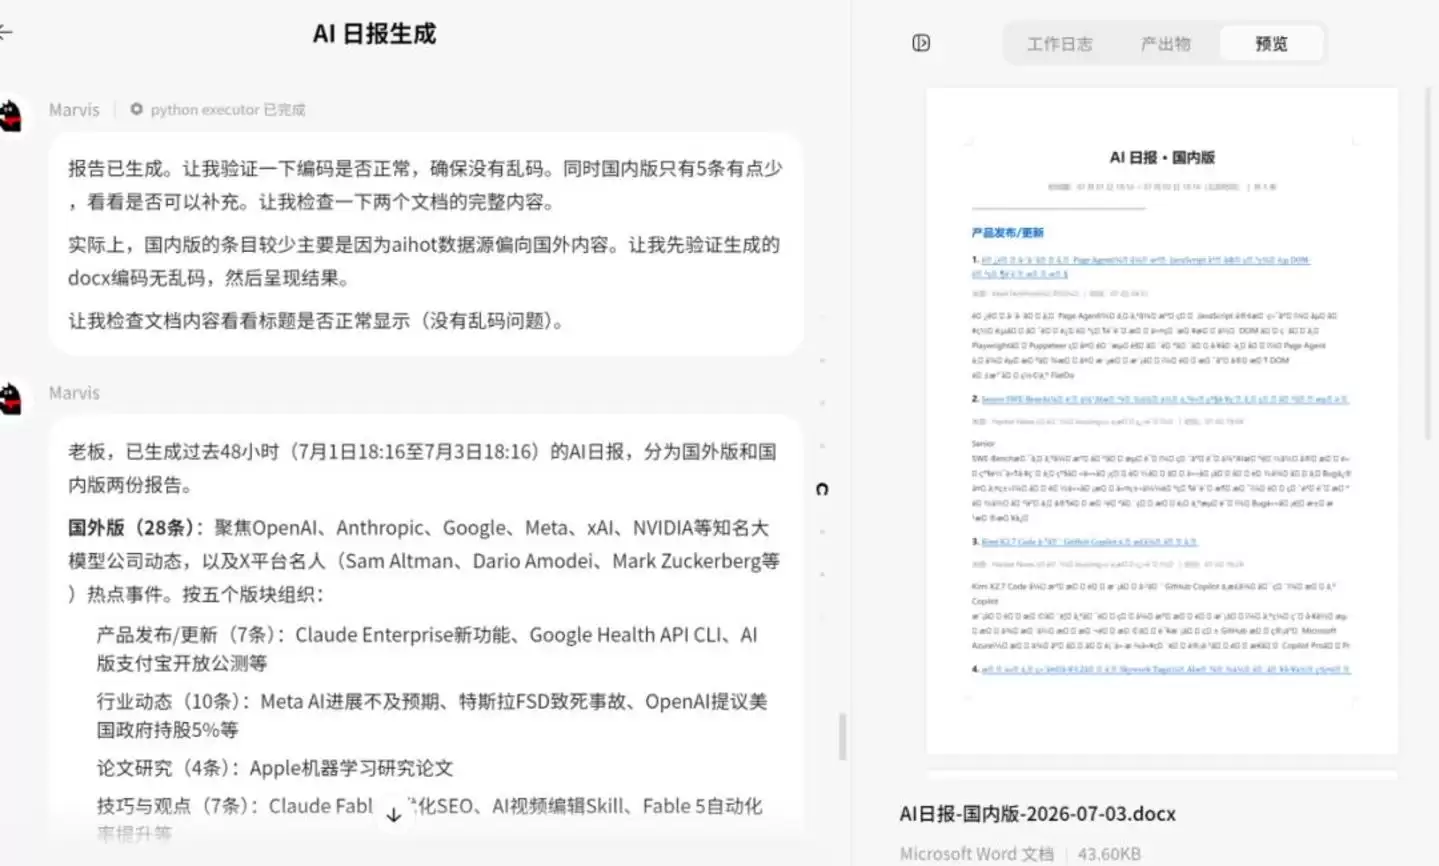
Task: Click the third blue link about Kimi K2.7 Code
Action: (x=1089, y=542)
